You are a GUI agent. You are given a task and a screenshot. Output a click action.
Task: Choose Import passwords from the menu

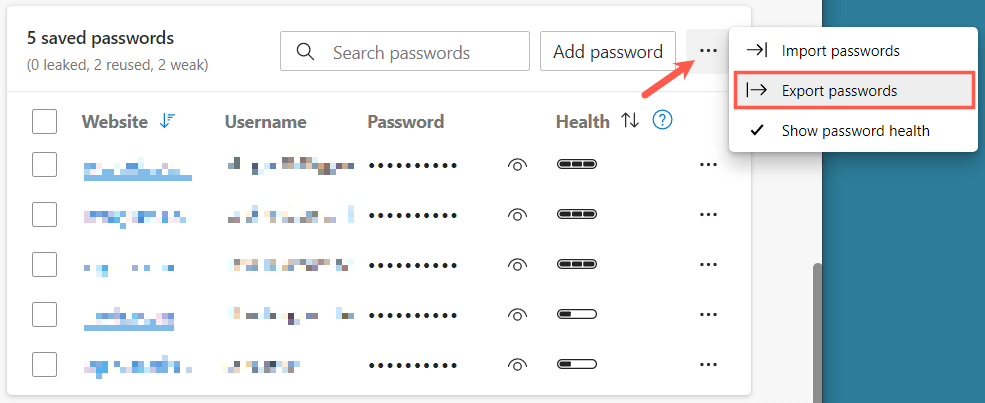[840, 50]
